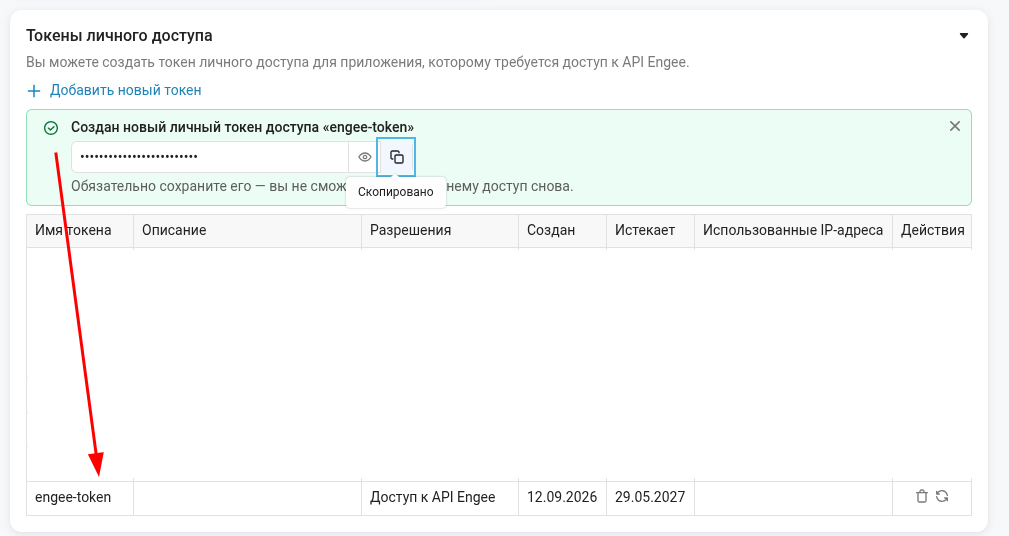The height and width of the screenshot is (536, 1009).
Task: Click Добавить новый токен link
Action: [x=125, y=90]
